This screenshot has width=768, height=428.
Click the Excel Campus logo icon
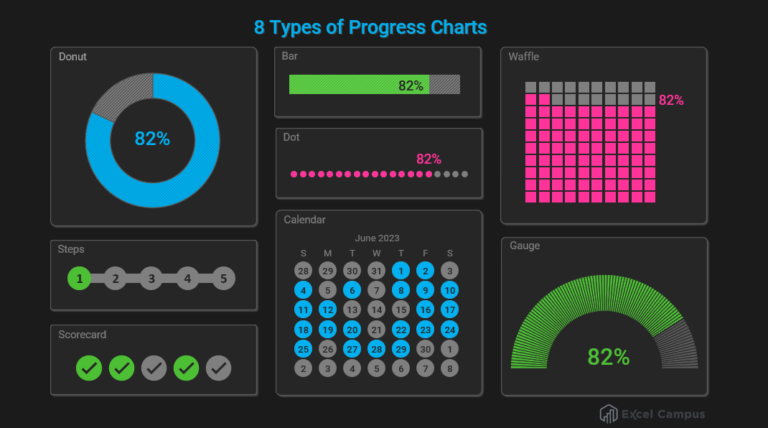click(608, 413)
